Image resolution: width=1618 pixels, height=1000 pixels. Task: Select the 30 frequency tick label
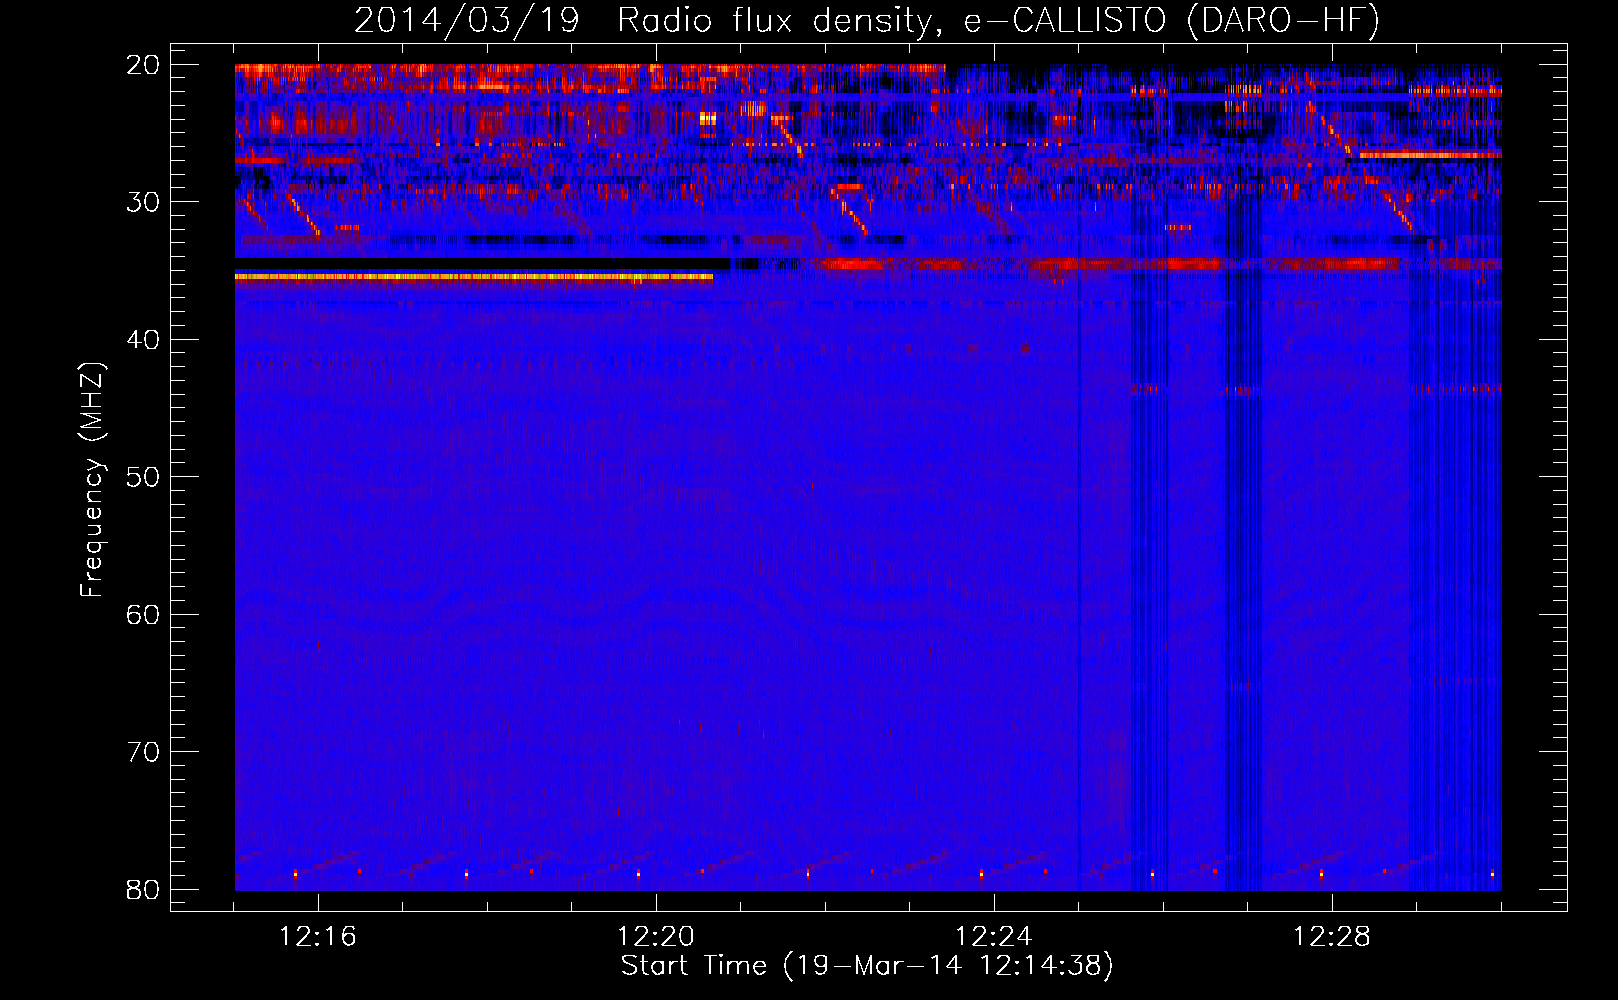144,202
